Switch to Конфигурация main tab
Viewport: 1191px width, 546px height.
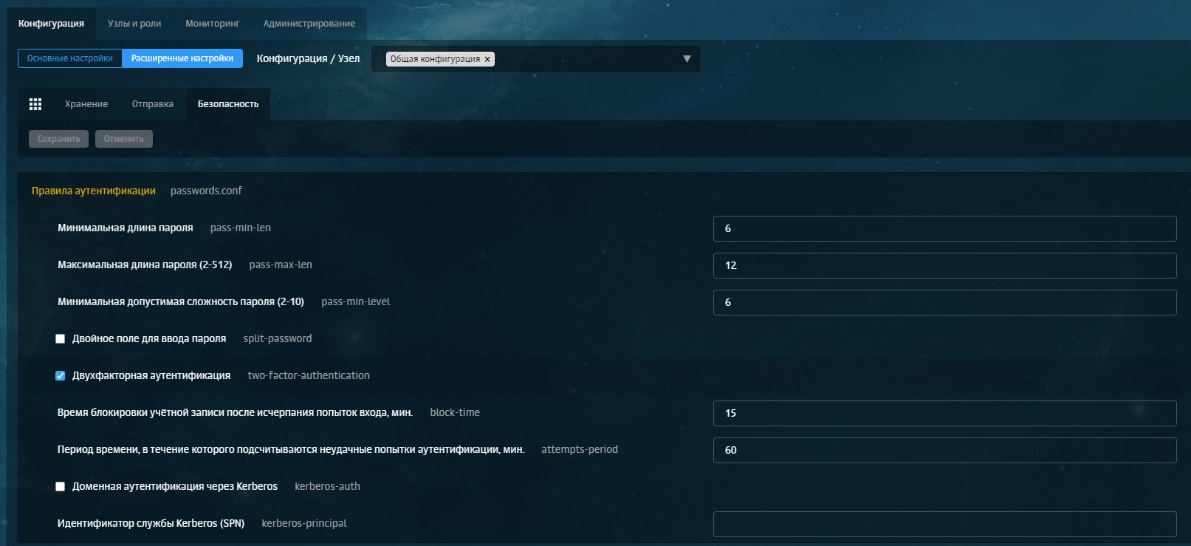pyautogui.click(x=51, y=24)
